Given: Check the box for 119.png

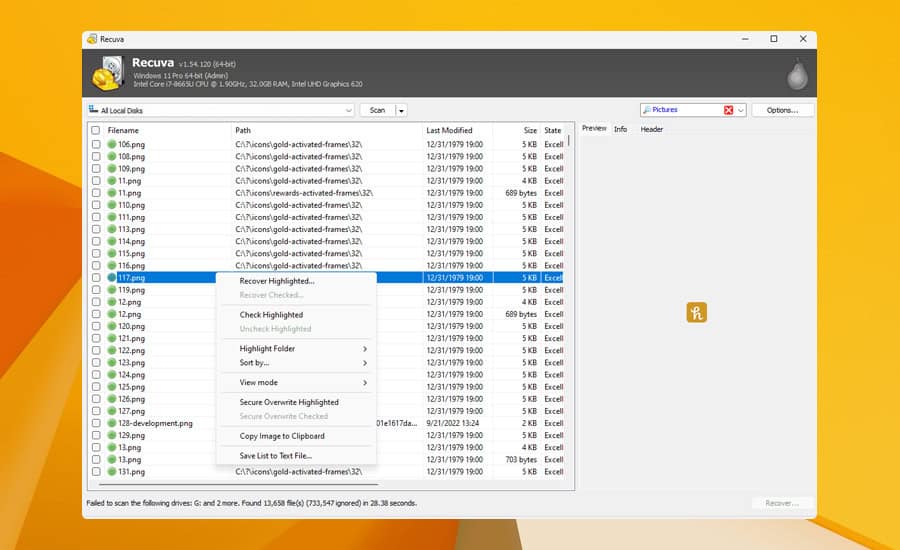Looking at the screenshot, I should click(96, 290).
